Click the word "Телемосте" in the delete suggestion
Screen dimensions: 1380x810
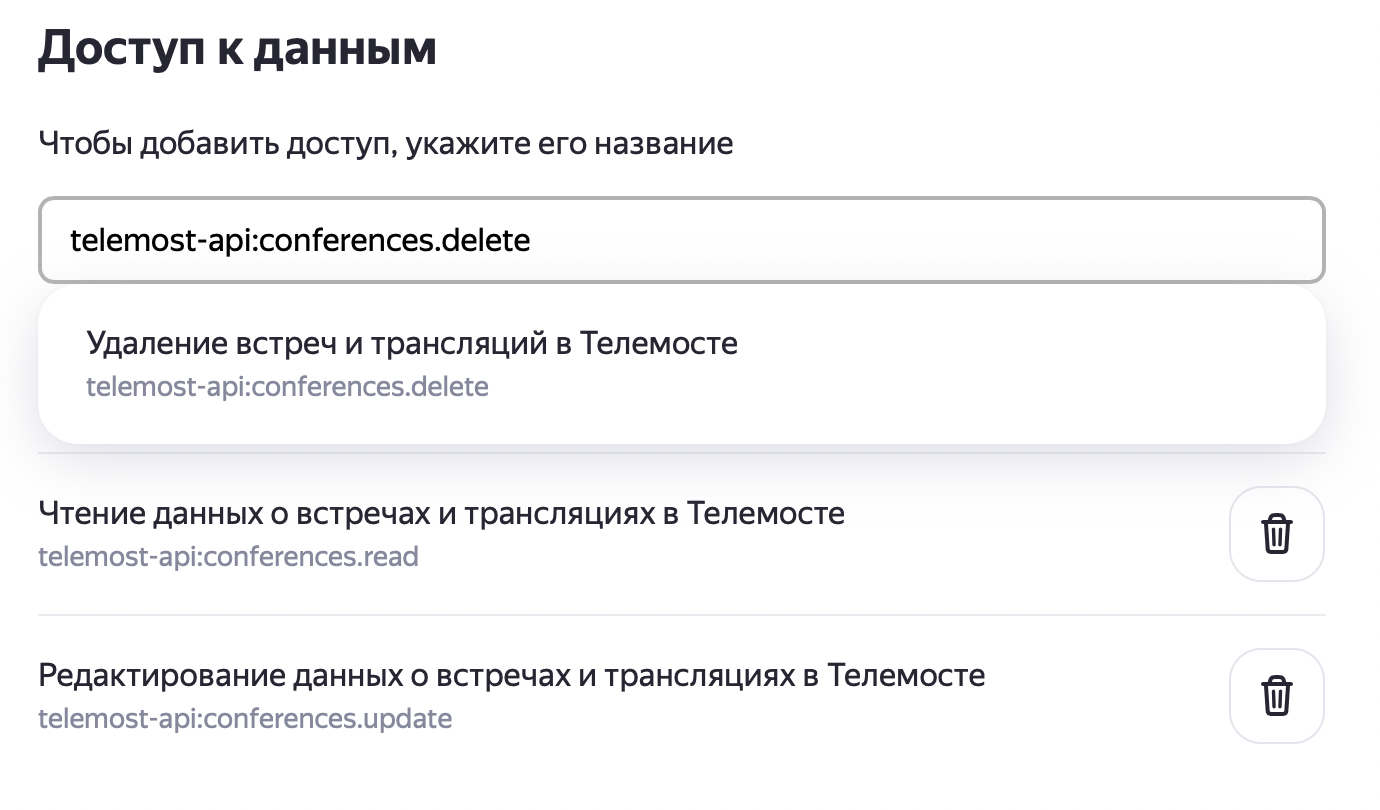coord(658,344)
